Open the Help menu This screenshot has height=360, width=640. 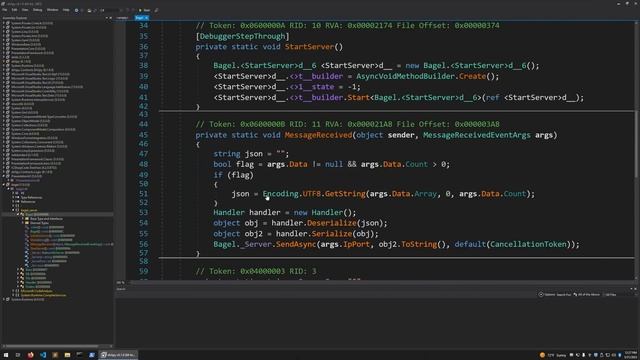point(66,10)
